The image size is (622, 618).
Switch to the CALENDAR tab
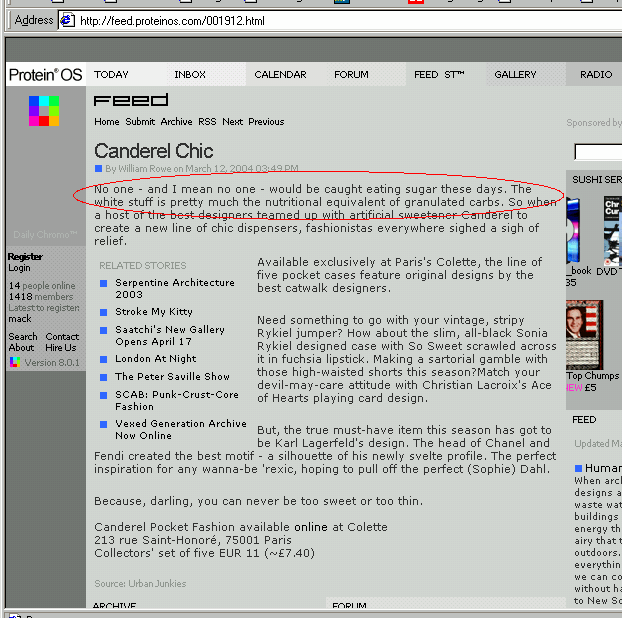(280, 75)
